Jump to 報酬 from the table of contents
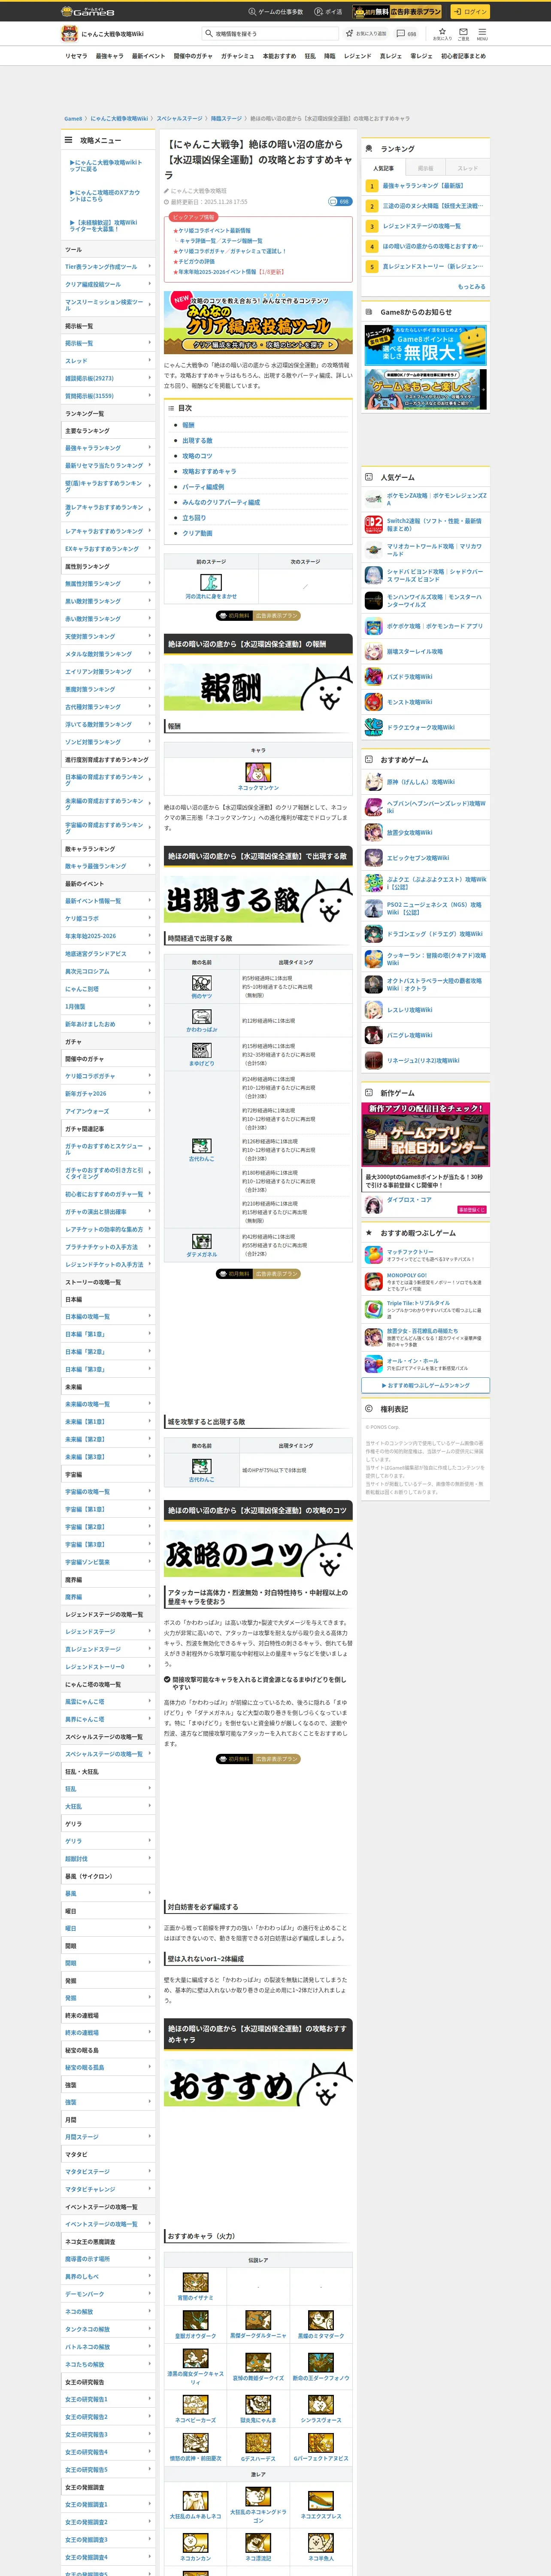Image resolution: width=551 pixels, height=2576 pixels. (188, 425)
